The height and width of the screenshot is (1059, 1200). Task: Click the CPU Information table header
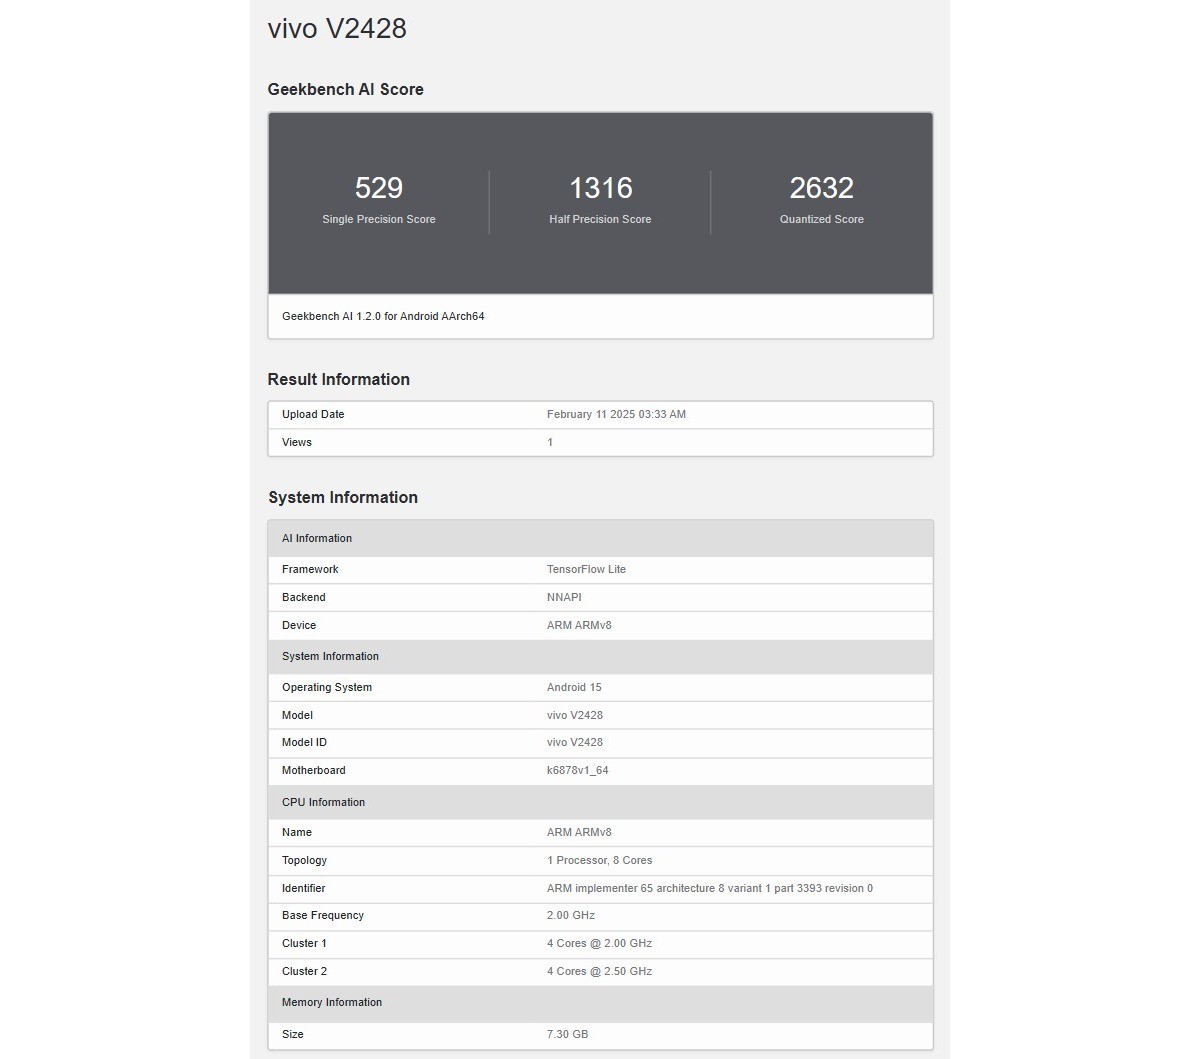pos(323,802)
